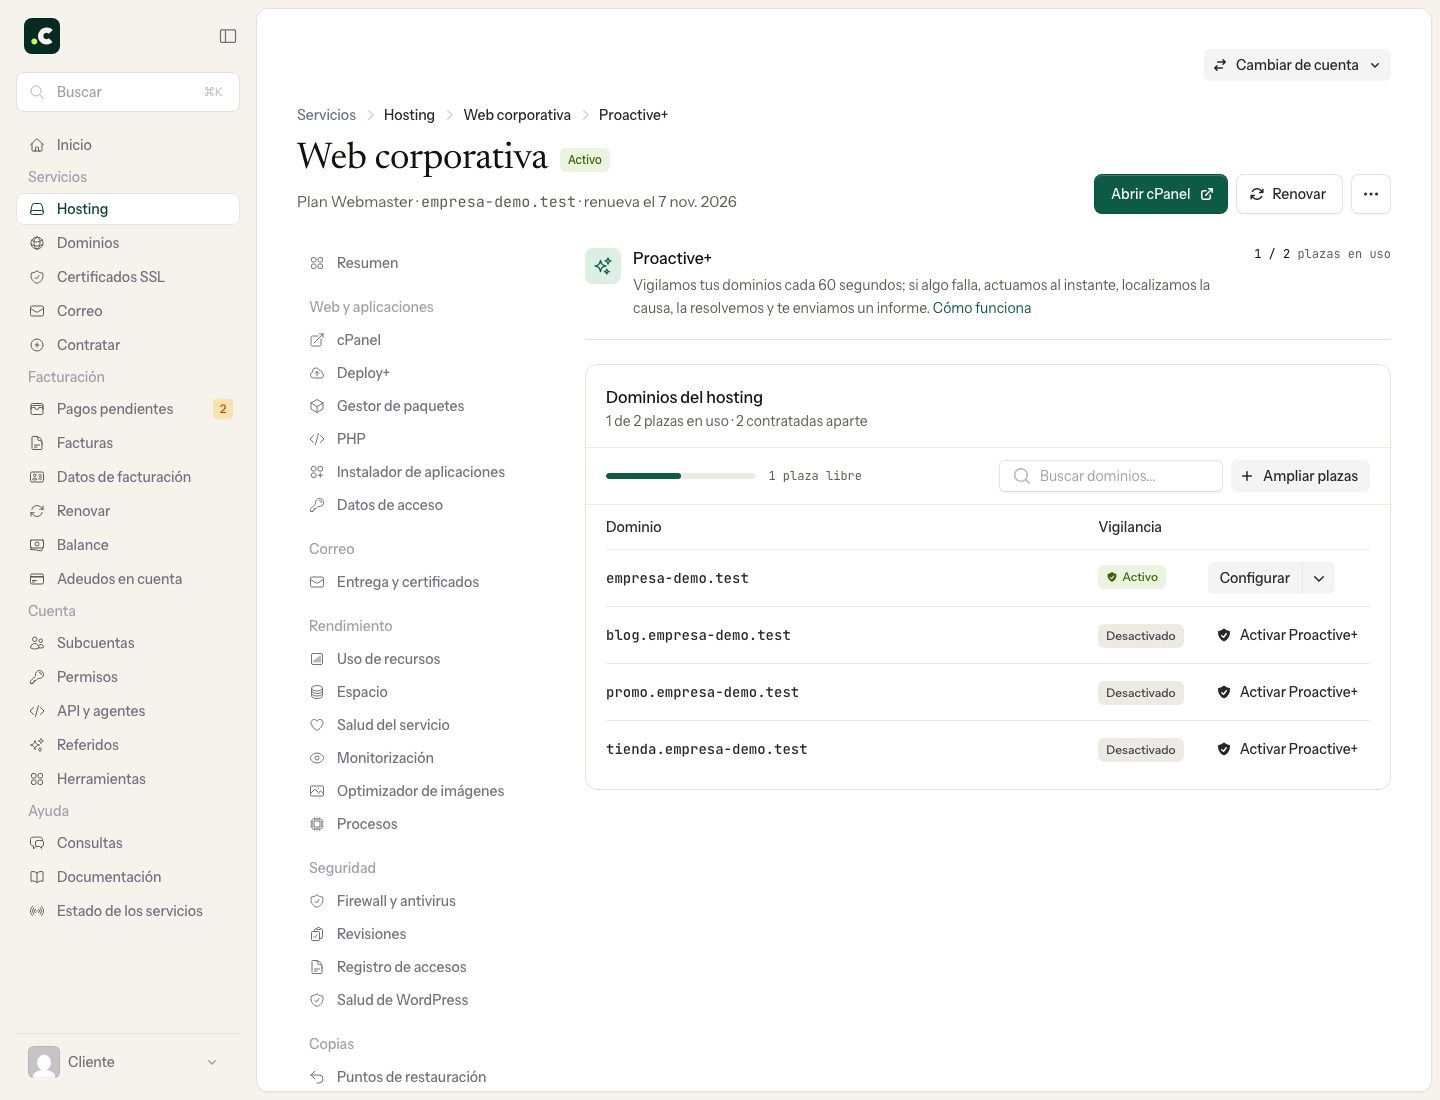Click the Abrir cPanel button
This screenshot has height=1100, width=1440.
click(1161, 194)
